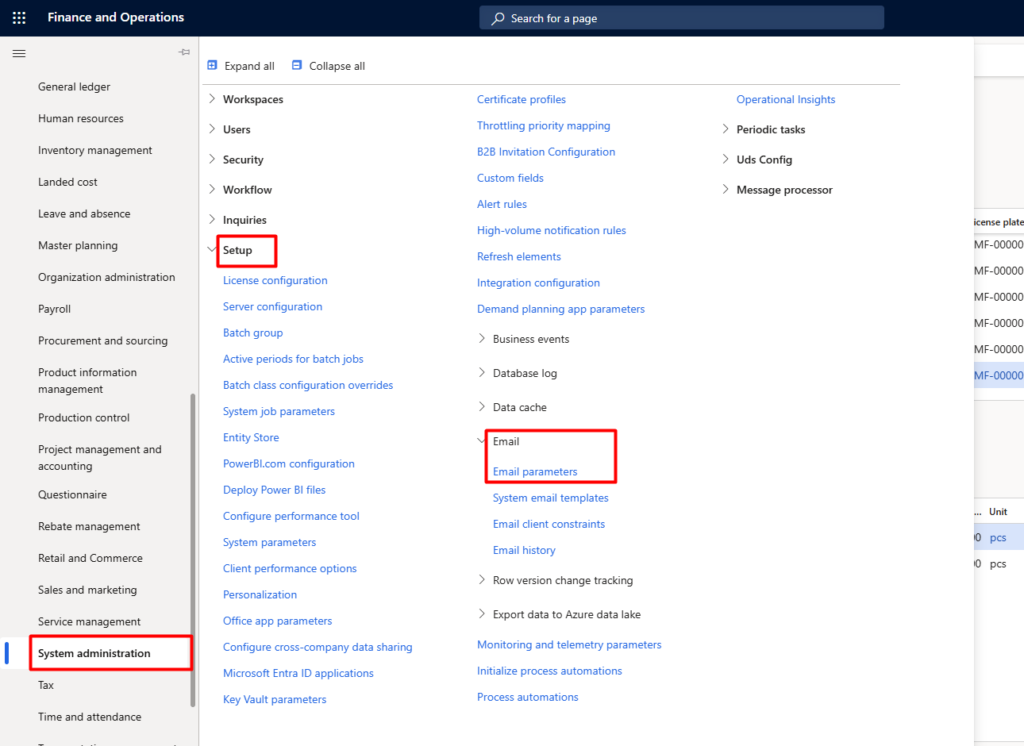Open Email parameters link

[x=535, y=472]
